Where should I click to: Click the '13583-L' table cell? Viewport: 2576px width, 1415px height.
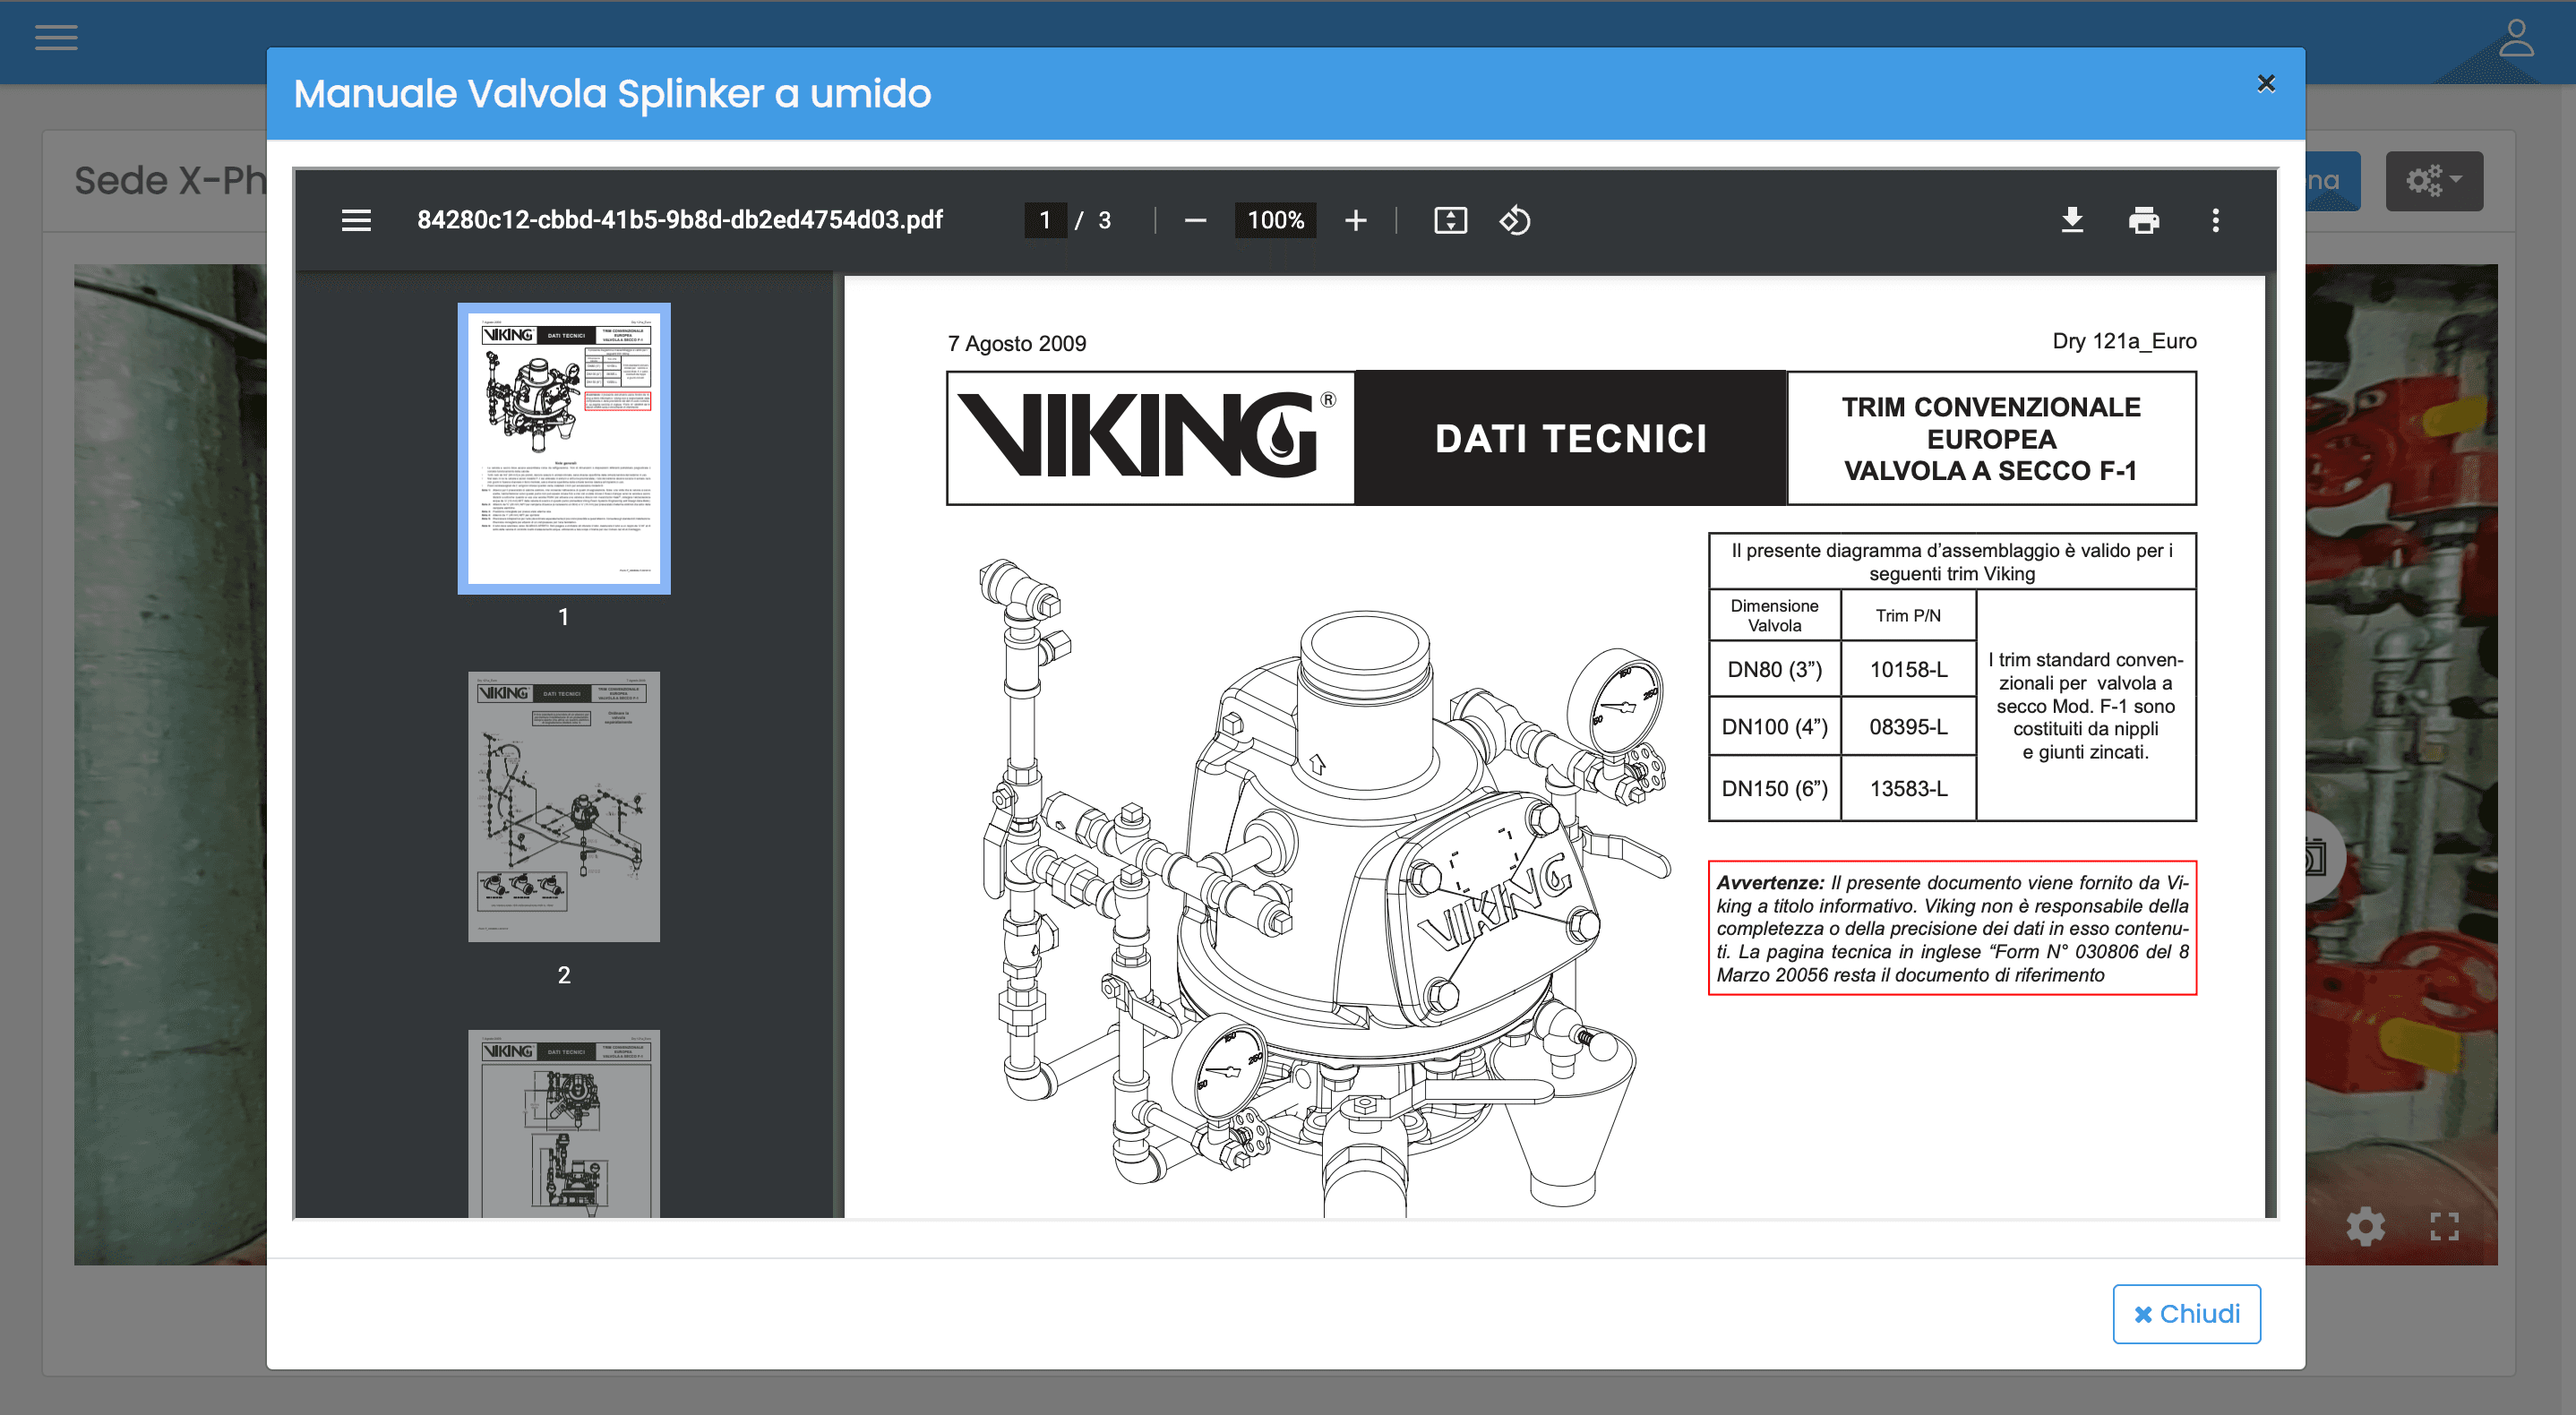point(1908,788)
